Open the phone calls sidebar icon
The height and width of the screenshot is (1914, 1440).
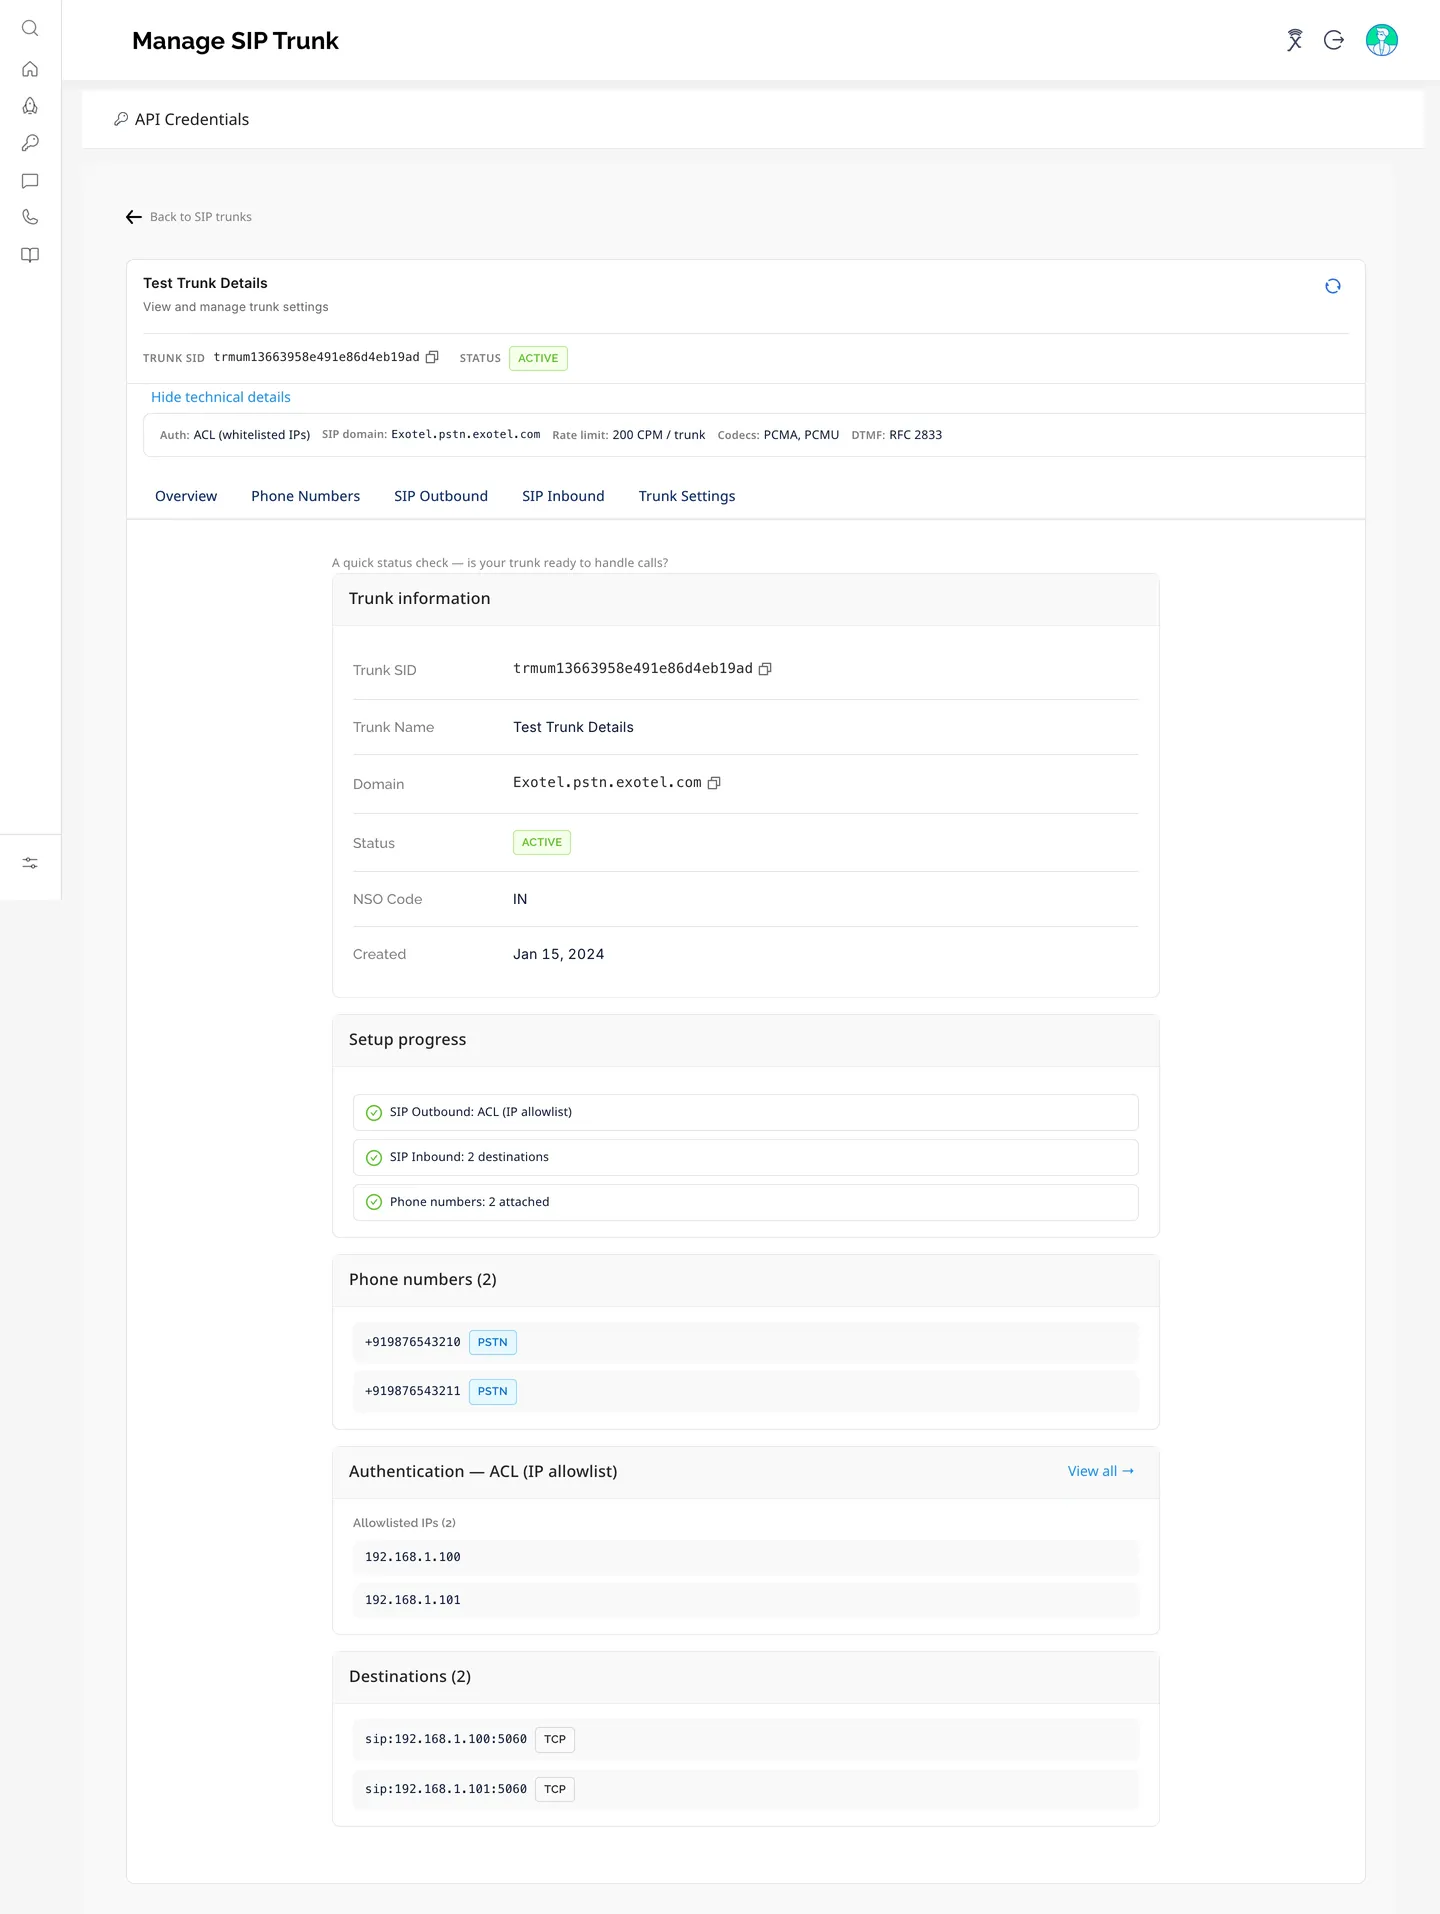pos(30,217)
